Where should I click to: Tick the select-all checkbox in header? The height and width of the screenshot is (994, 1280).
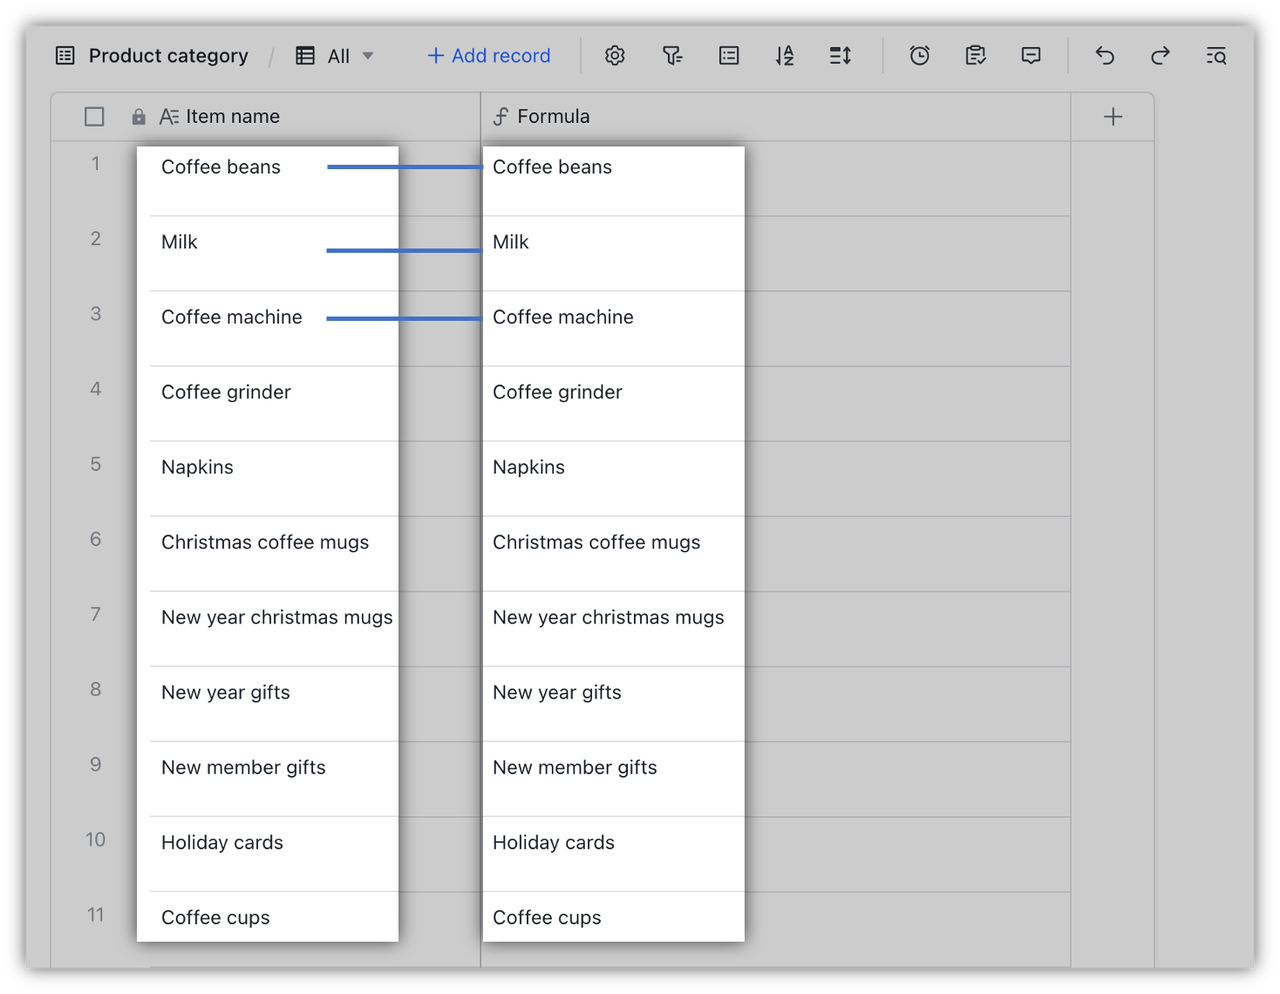(94, 117)
